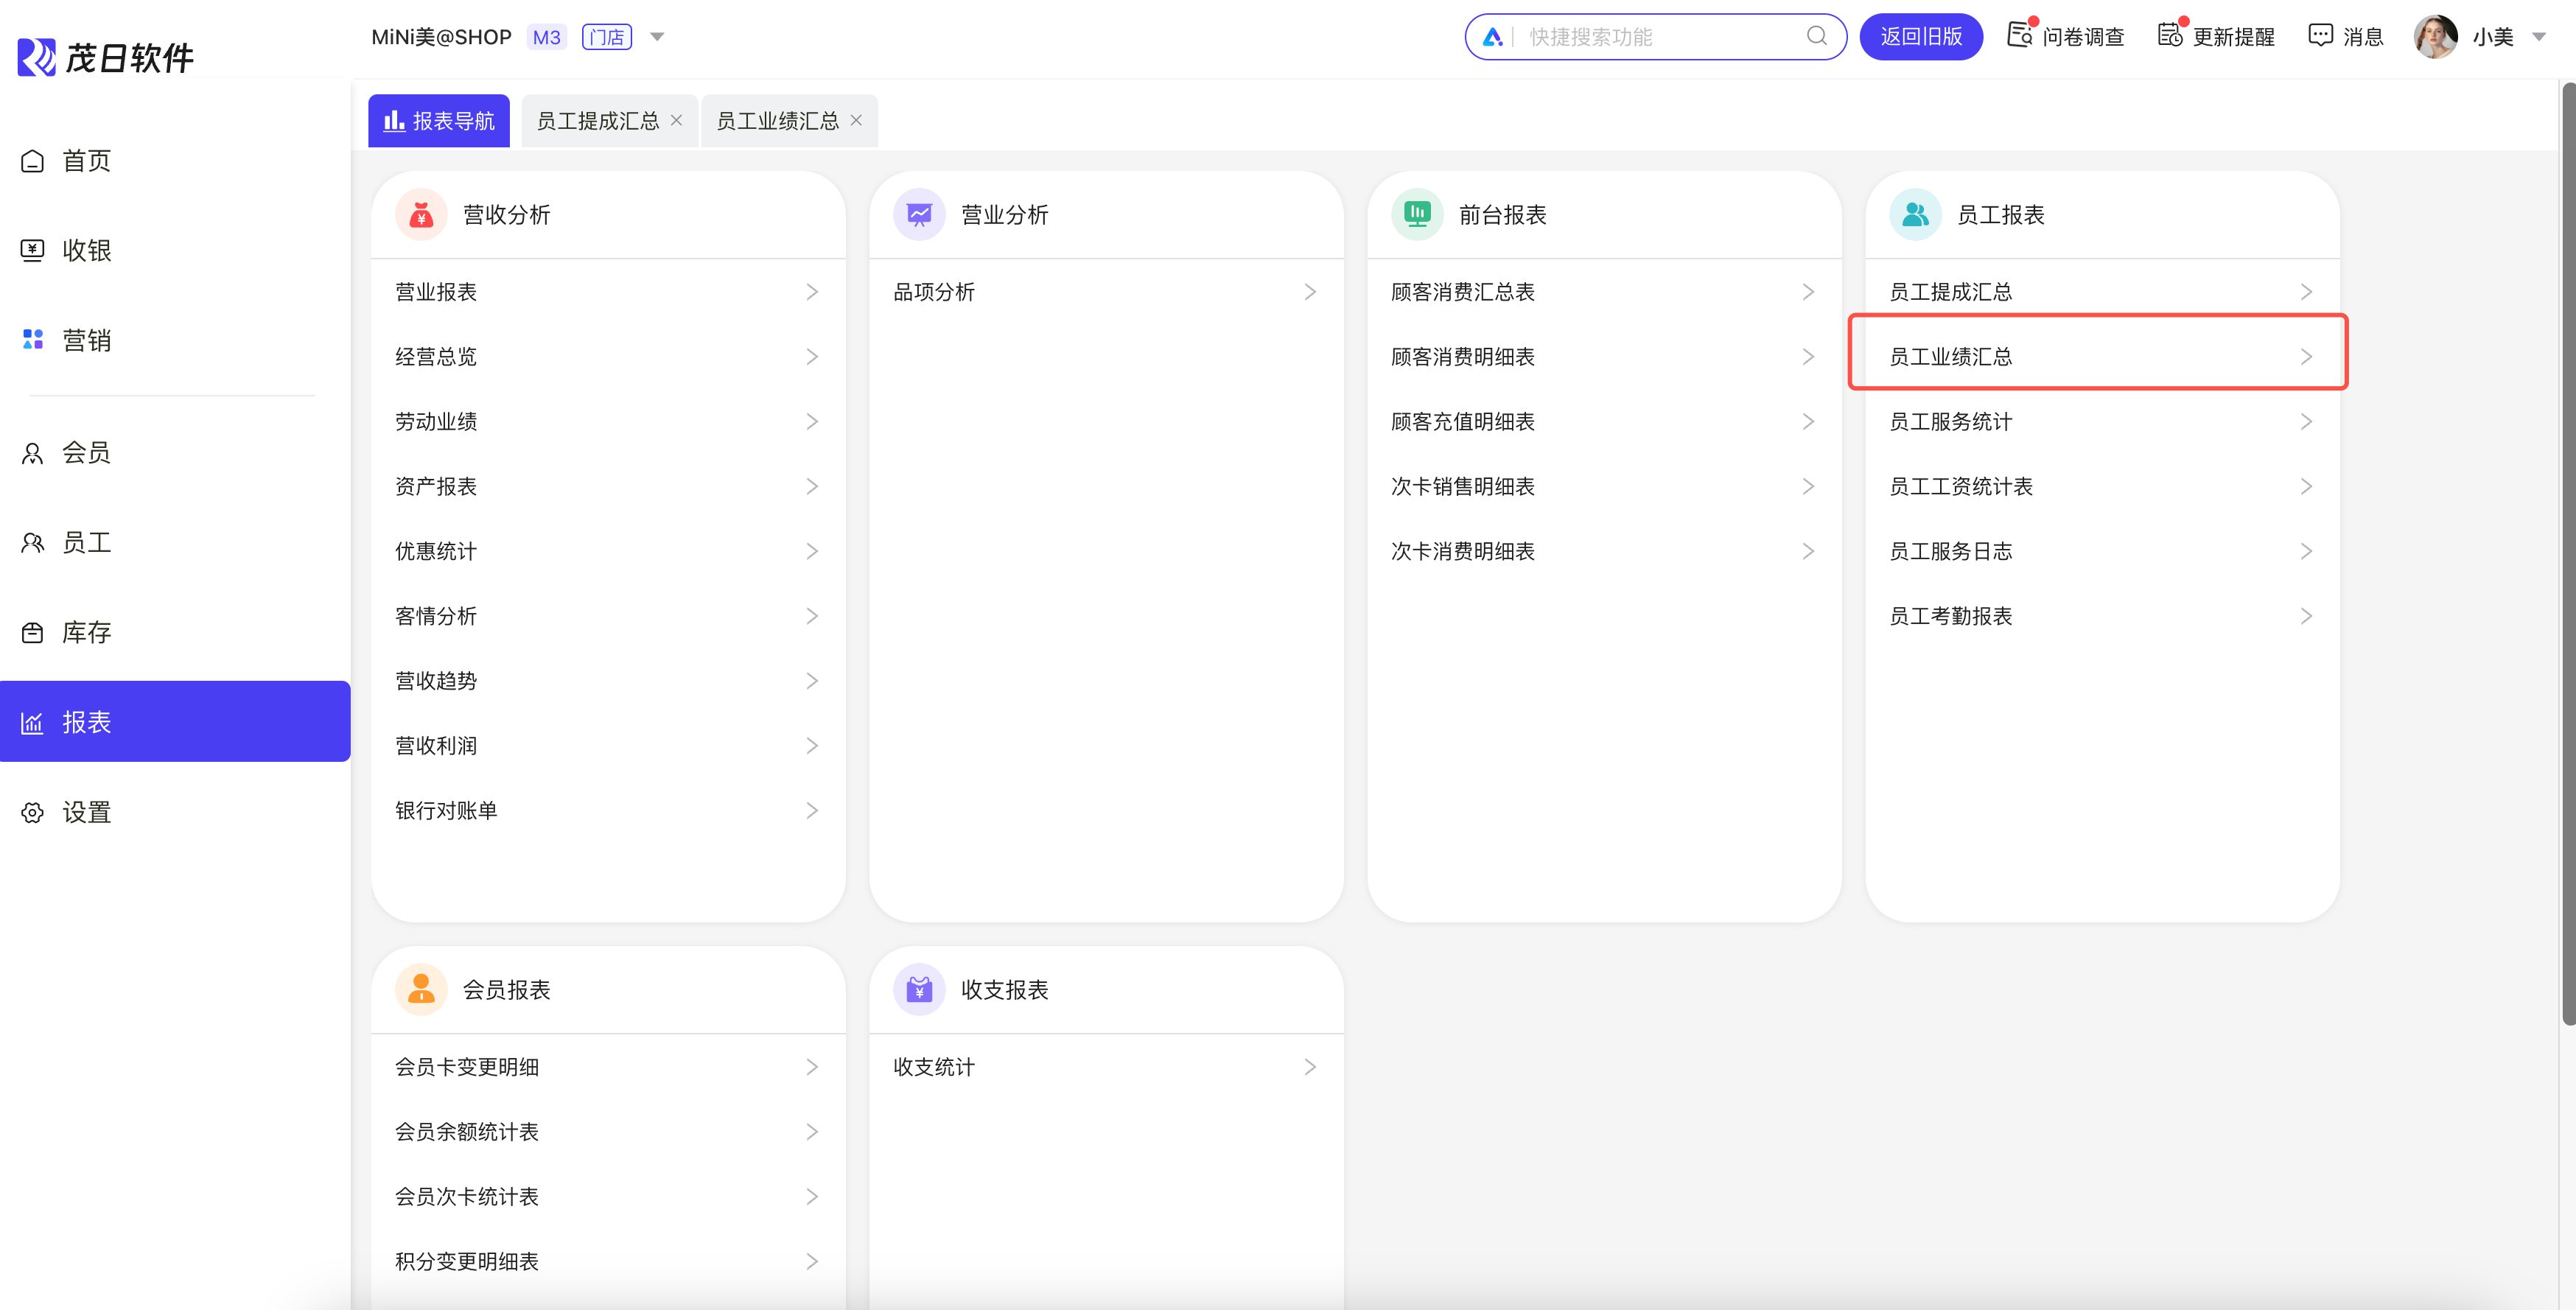Screen dimensions: 2576x1310
Task: Open 优惠统计 report
Action: click(x=608, y=551)
